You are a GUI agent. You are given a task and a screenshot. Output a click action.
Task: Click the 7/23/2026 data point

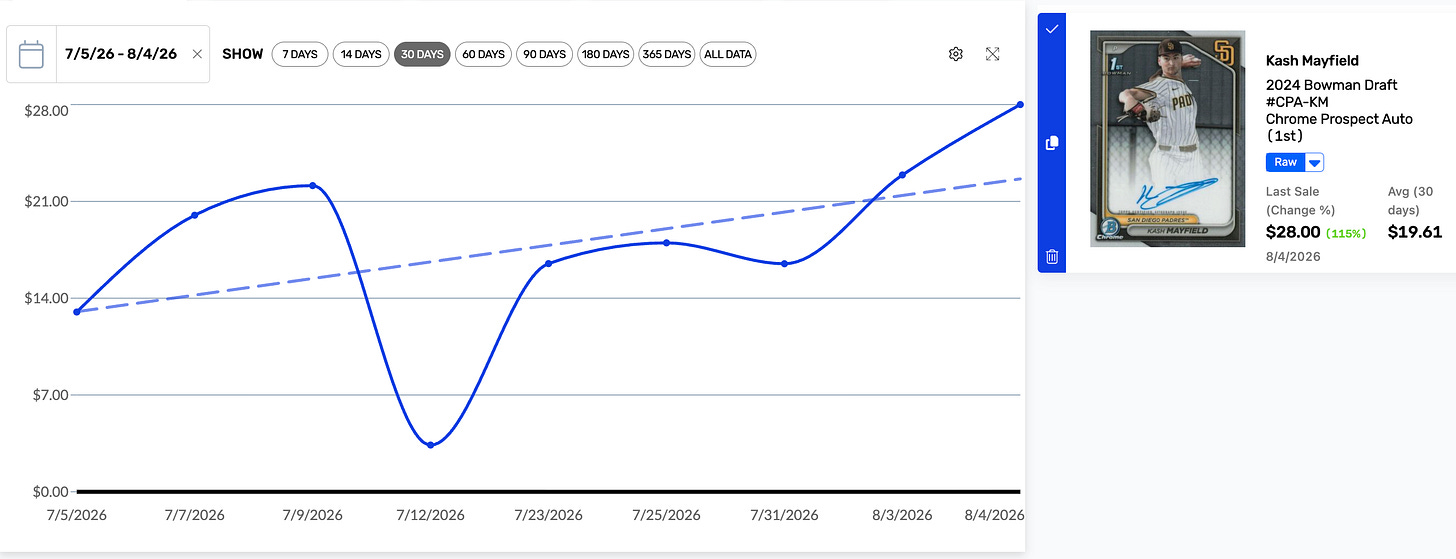pos(548,263)
